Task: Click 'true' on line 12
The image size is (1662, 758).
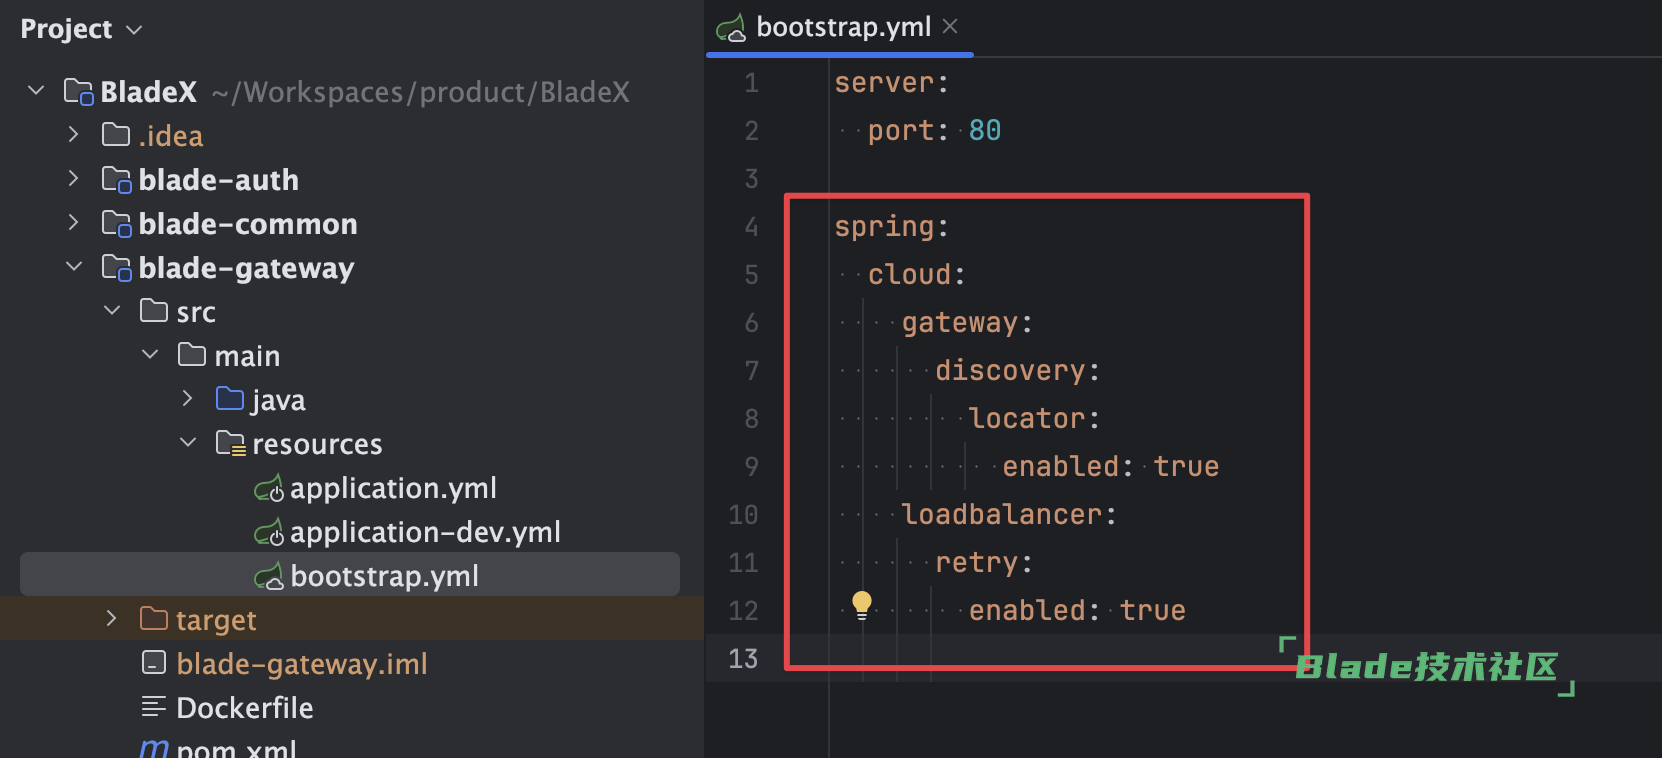Action: [x=1152, y=611]
